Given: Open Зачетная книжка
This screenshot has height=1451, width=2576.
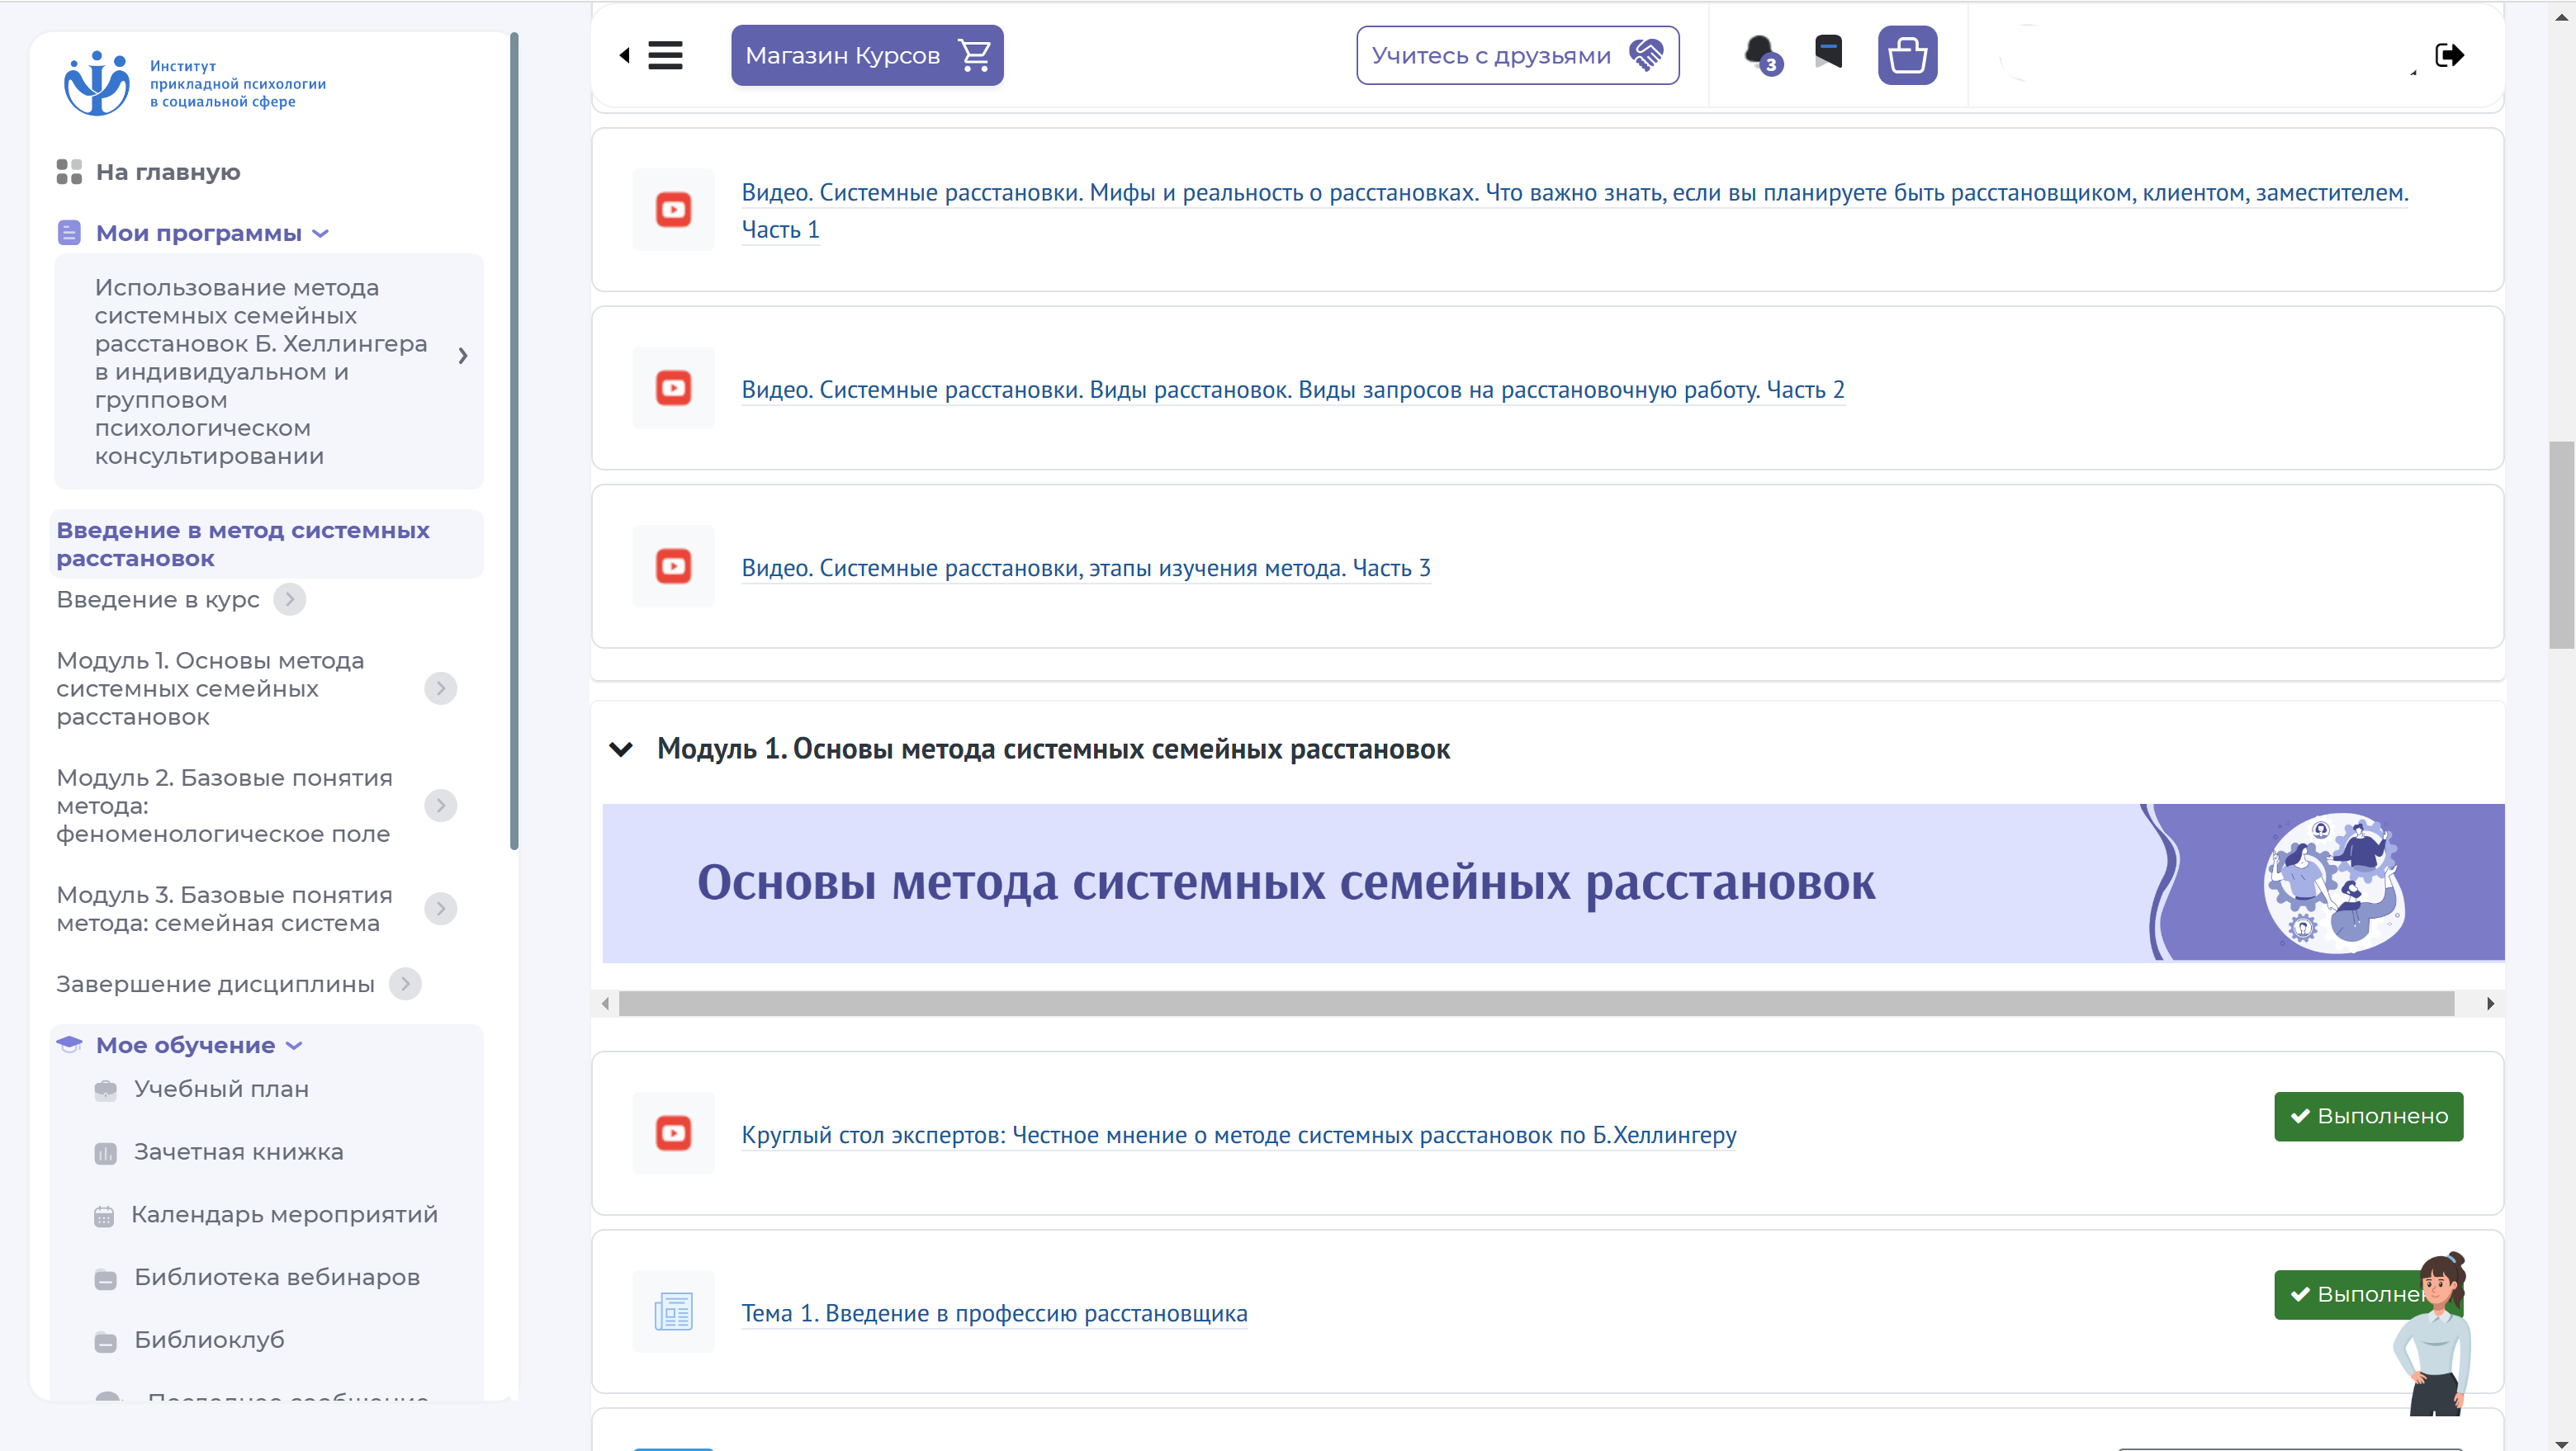Looking at the screenshot, I should 239,1152.
